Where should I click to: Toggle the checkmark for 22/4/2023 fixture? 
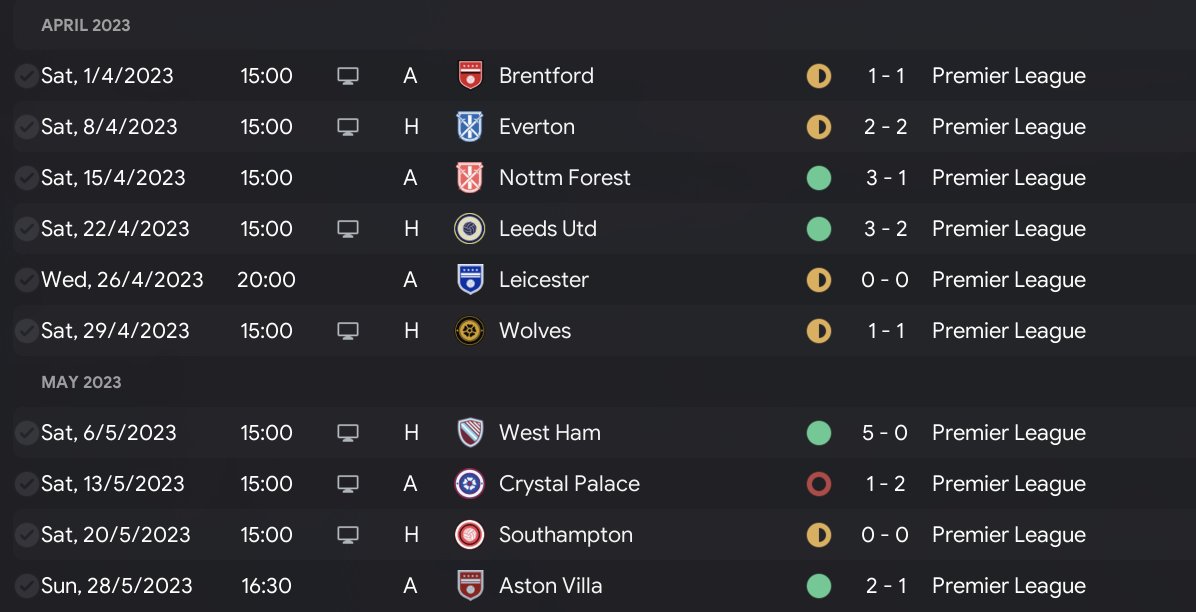[x=26, y=229]
